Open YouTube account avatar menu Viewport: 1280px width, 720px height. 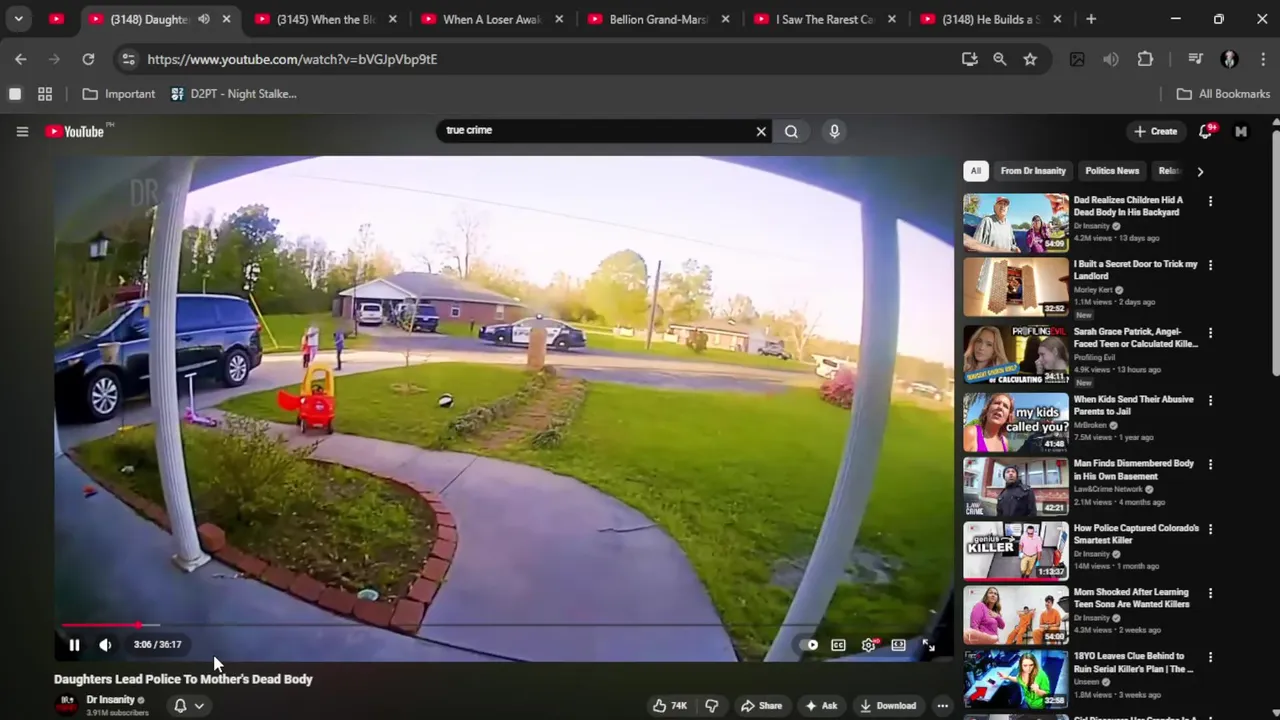[x=1241, y=131]
